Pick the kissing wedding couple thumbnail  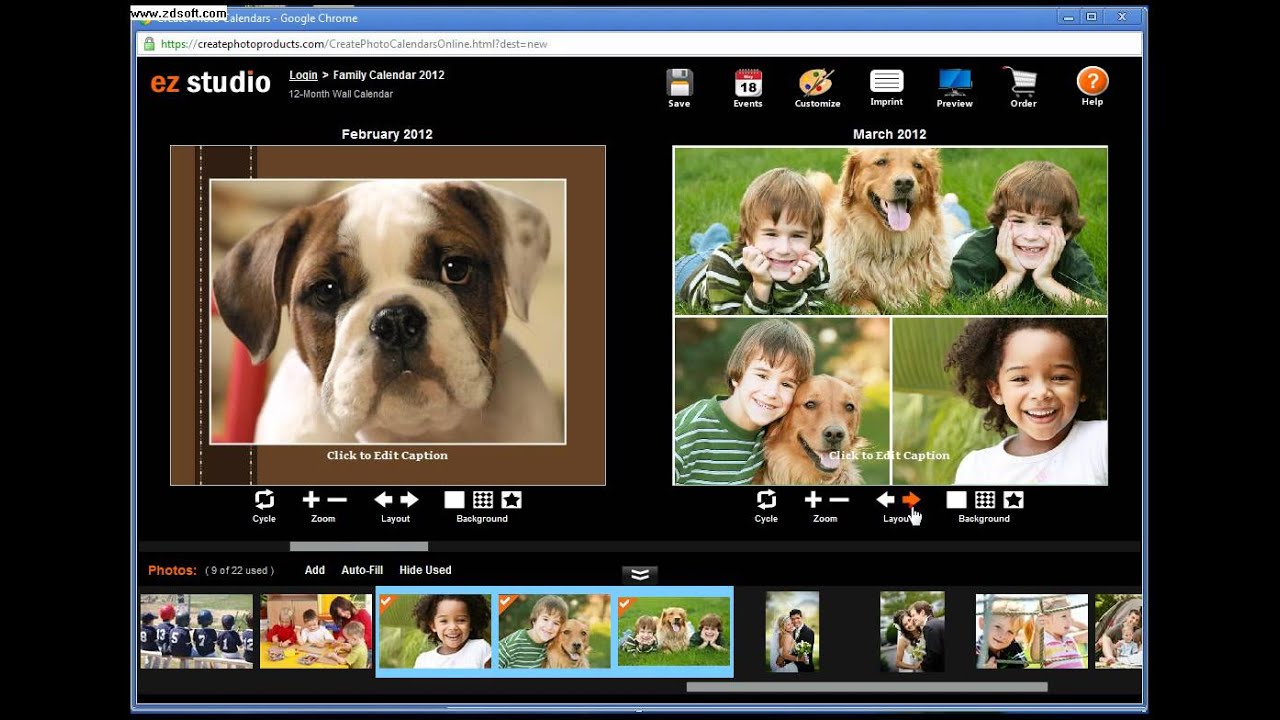[x=912, y=631]
